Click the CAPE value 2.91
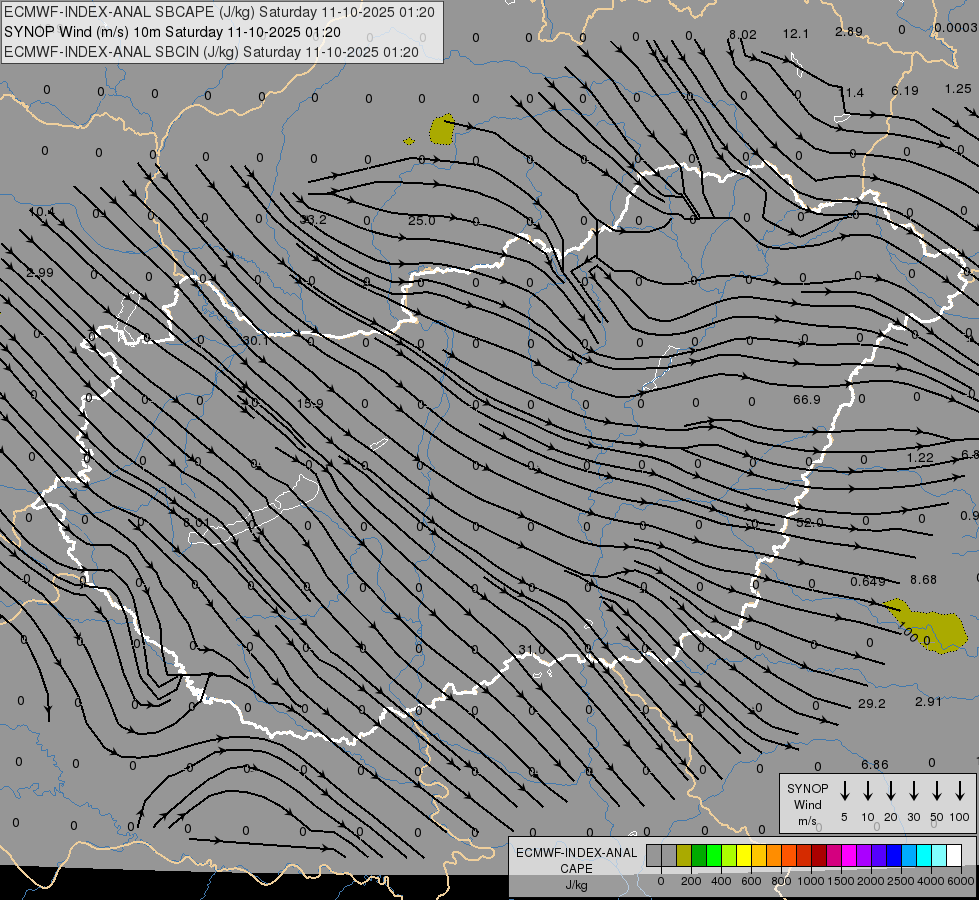979x900 pixels. pos(928,702)
